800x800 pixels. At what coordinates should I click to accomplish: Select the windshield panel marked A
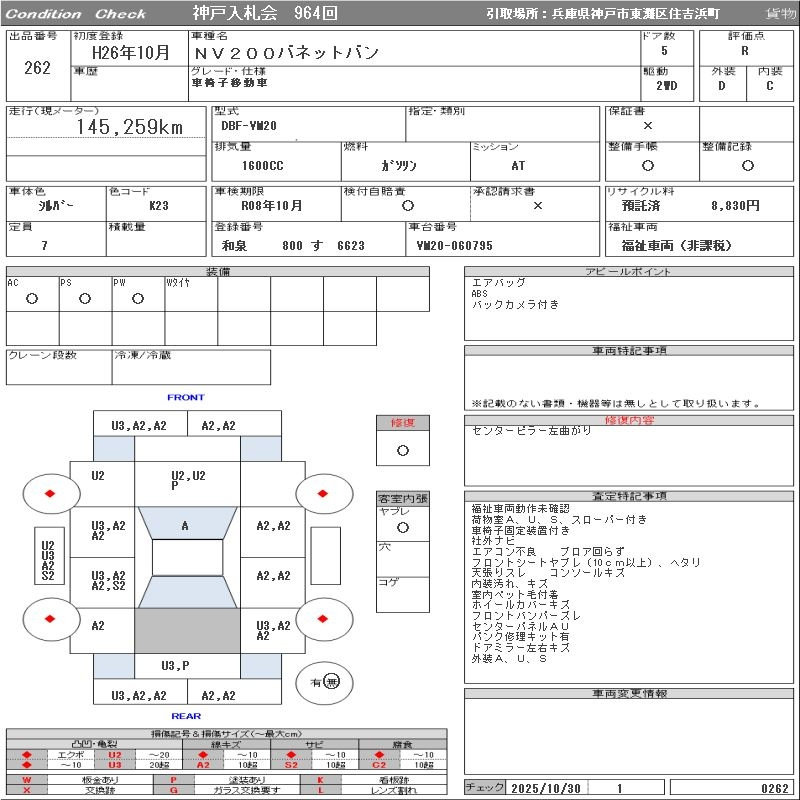[186, 527]
